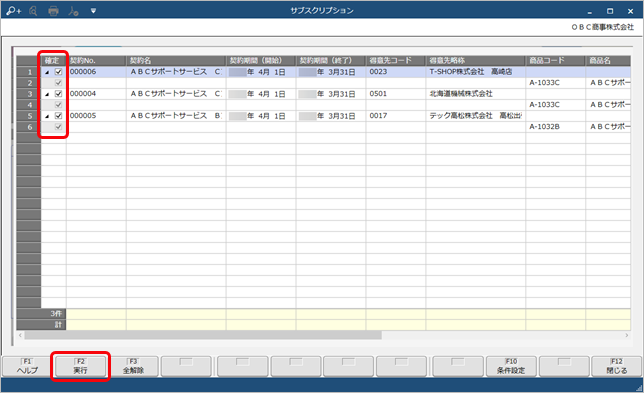Click the 3件 count footer cell
This screenshot has width=644, height=393.
pos(41,314)
